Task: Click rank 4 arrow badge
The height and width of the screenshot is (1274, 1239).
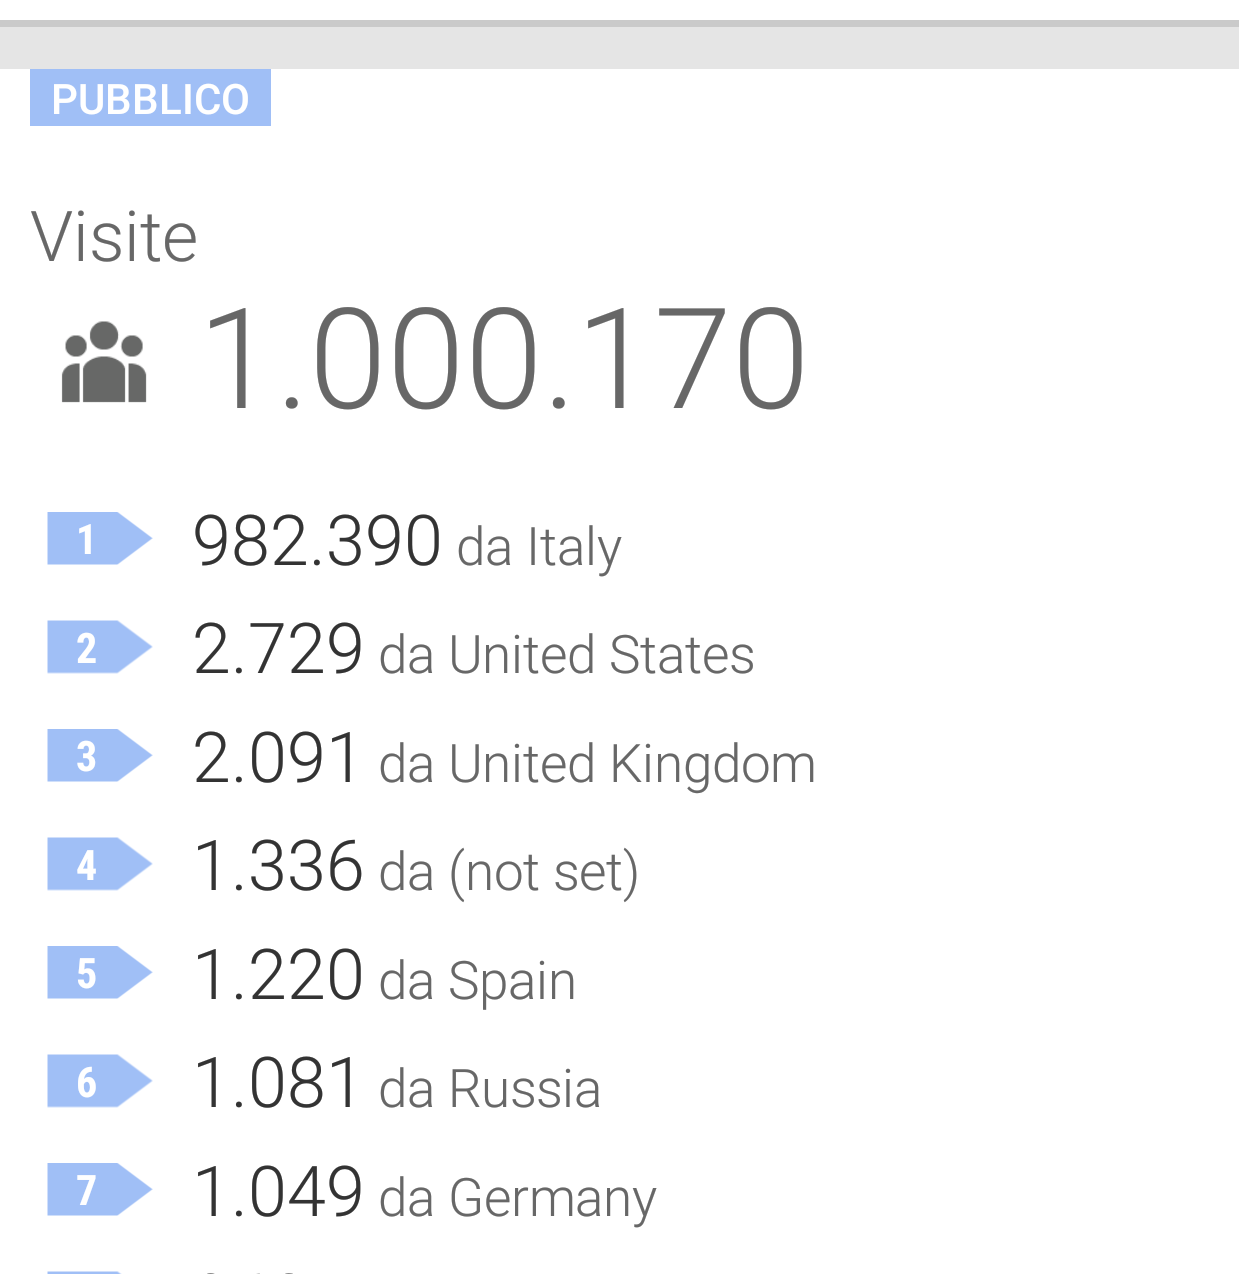Action: coord(97,865)
